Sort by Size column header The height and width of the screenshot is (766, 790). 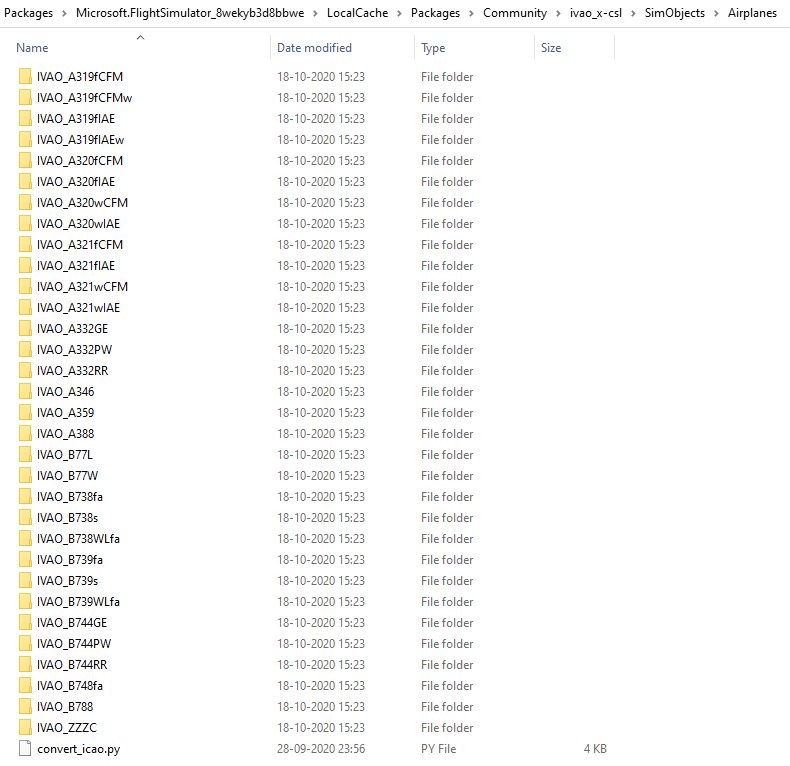[x=551, y=48]
